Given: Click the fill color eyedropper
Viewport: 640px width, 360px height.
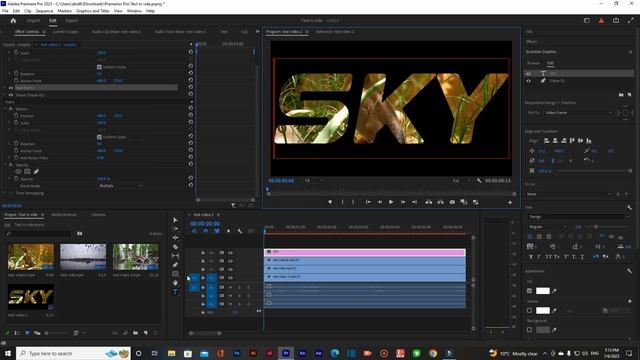Looking at the screenshot, I should (554, 291).
